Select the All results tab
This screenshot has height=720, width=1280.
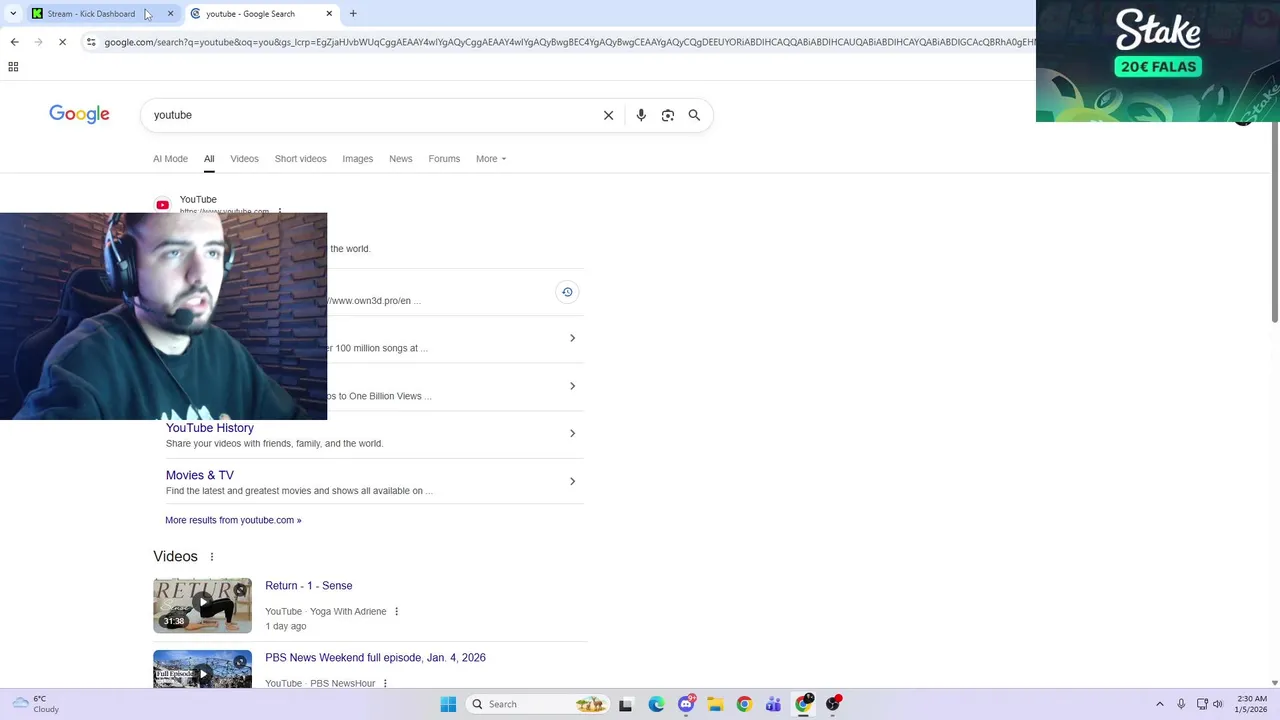(209, 159)
